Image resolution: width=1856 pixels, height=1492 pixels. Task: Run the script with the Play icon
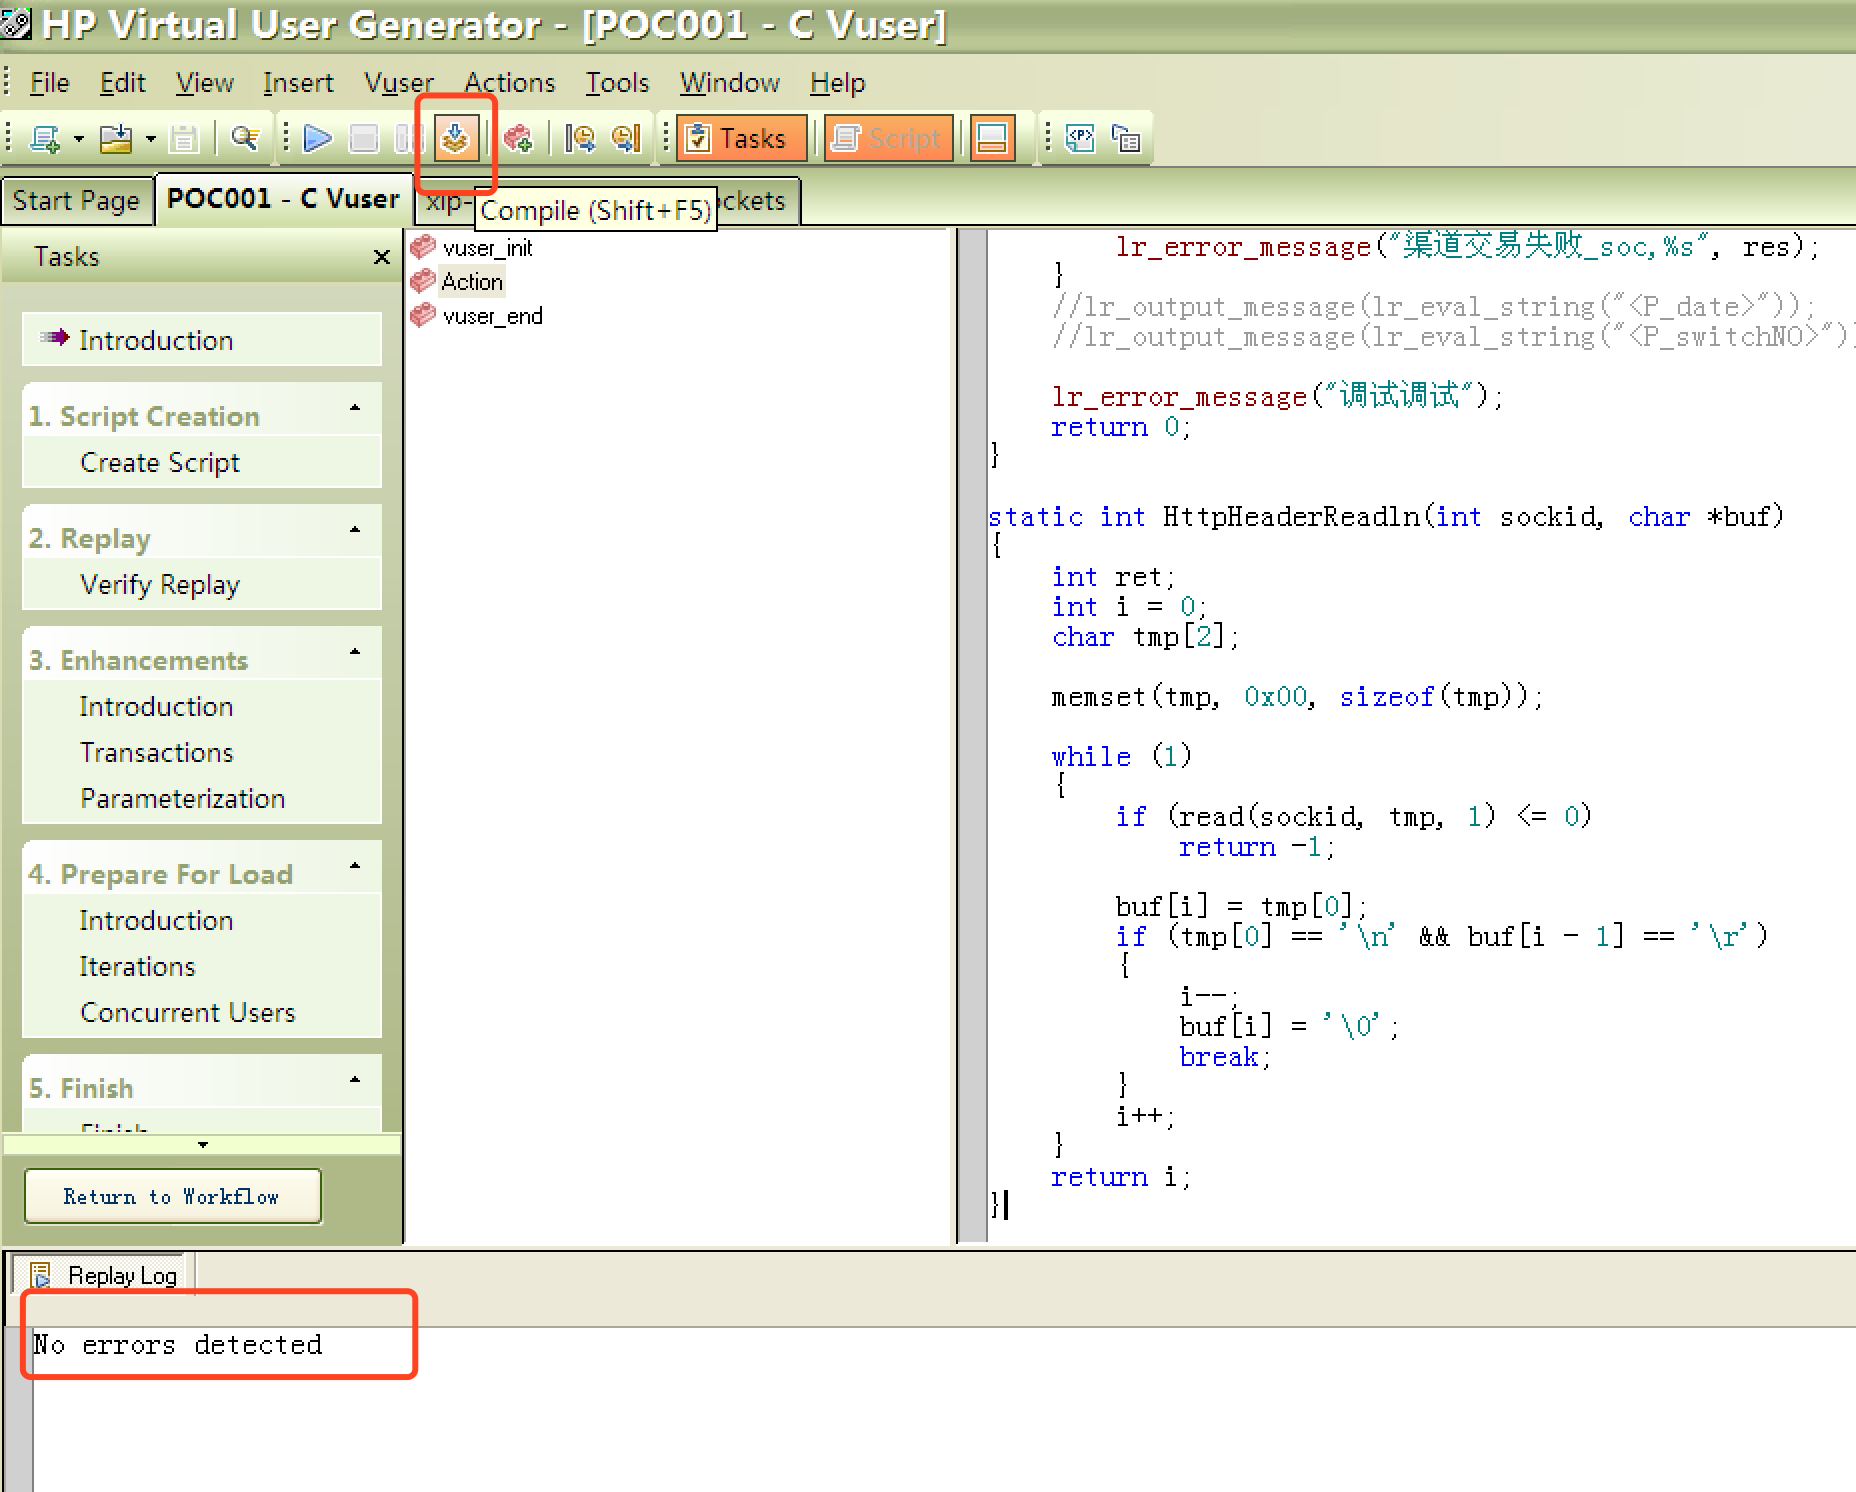coord(318,138)
